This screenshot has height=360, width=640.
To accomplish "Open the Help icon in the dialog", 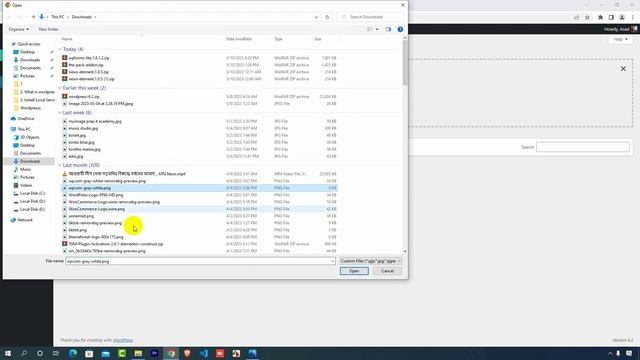I will tap(400, 29).
